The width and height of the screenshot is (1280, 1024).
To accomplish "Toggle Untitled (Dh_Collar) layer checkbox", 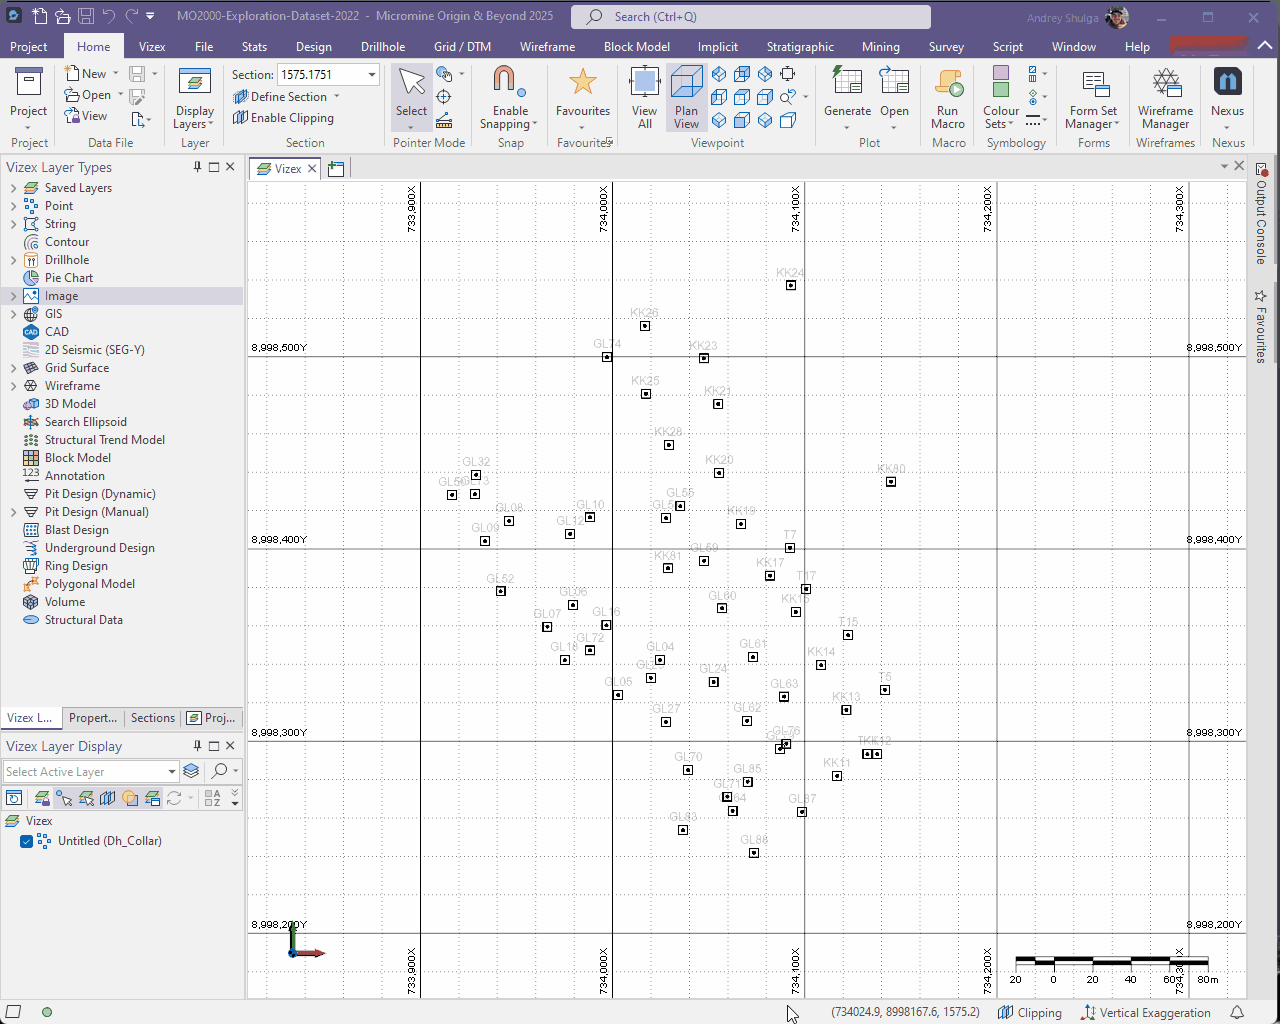I will [27, 841].
